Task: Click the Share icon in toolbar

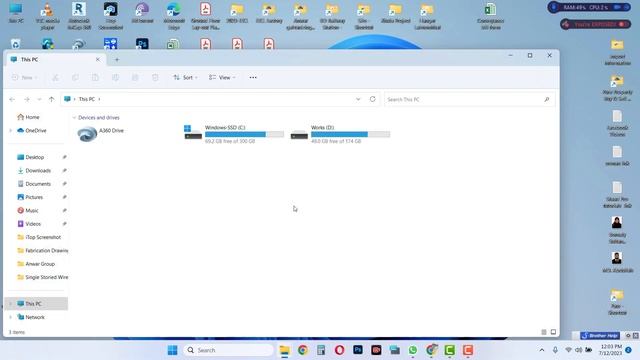Action: pos(135,78)
